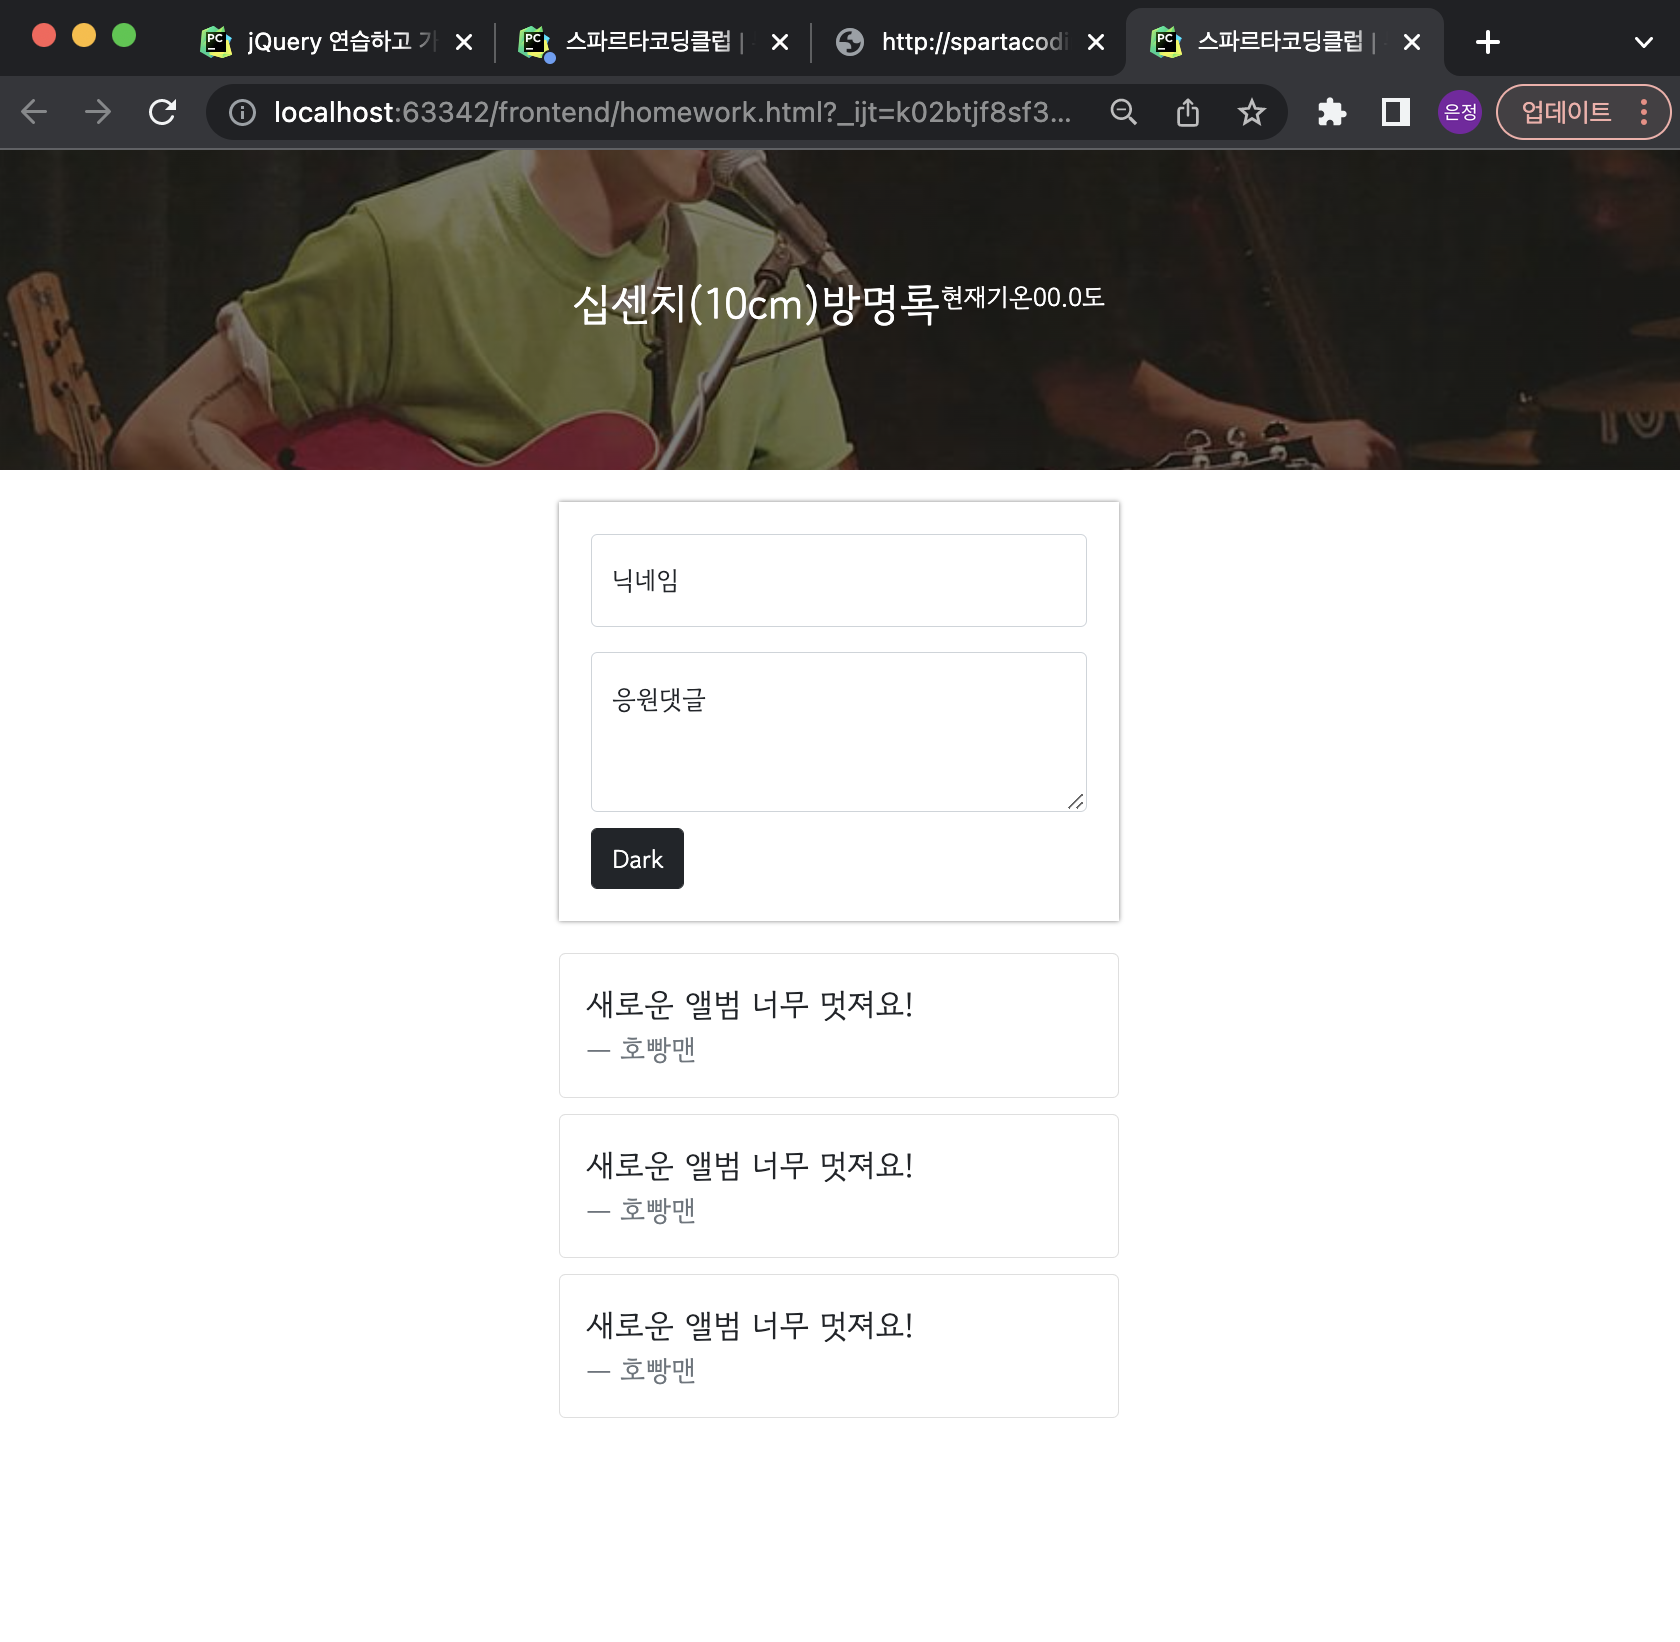Click third 새로운 앨범 너무 멋져요! comment card
Image resolution: width=1680 pixels, height=1642 pixels.
[x=838, y=1346]
